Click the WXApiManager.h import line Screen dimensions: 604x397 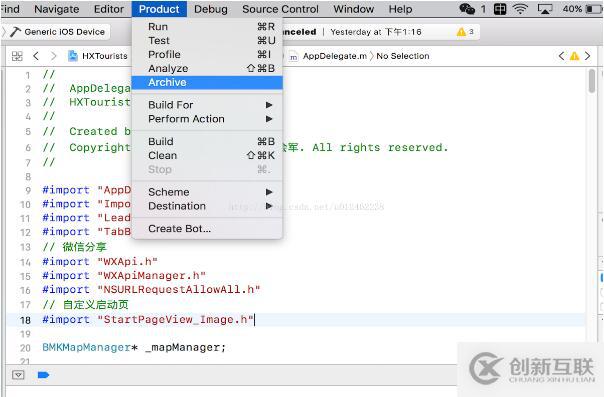(x=124, y=276)
